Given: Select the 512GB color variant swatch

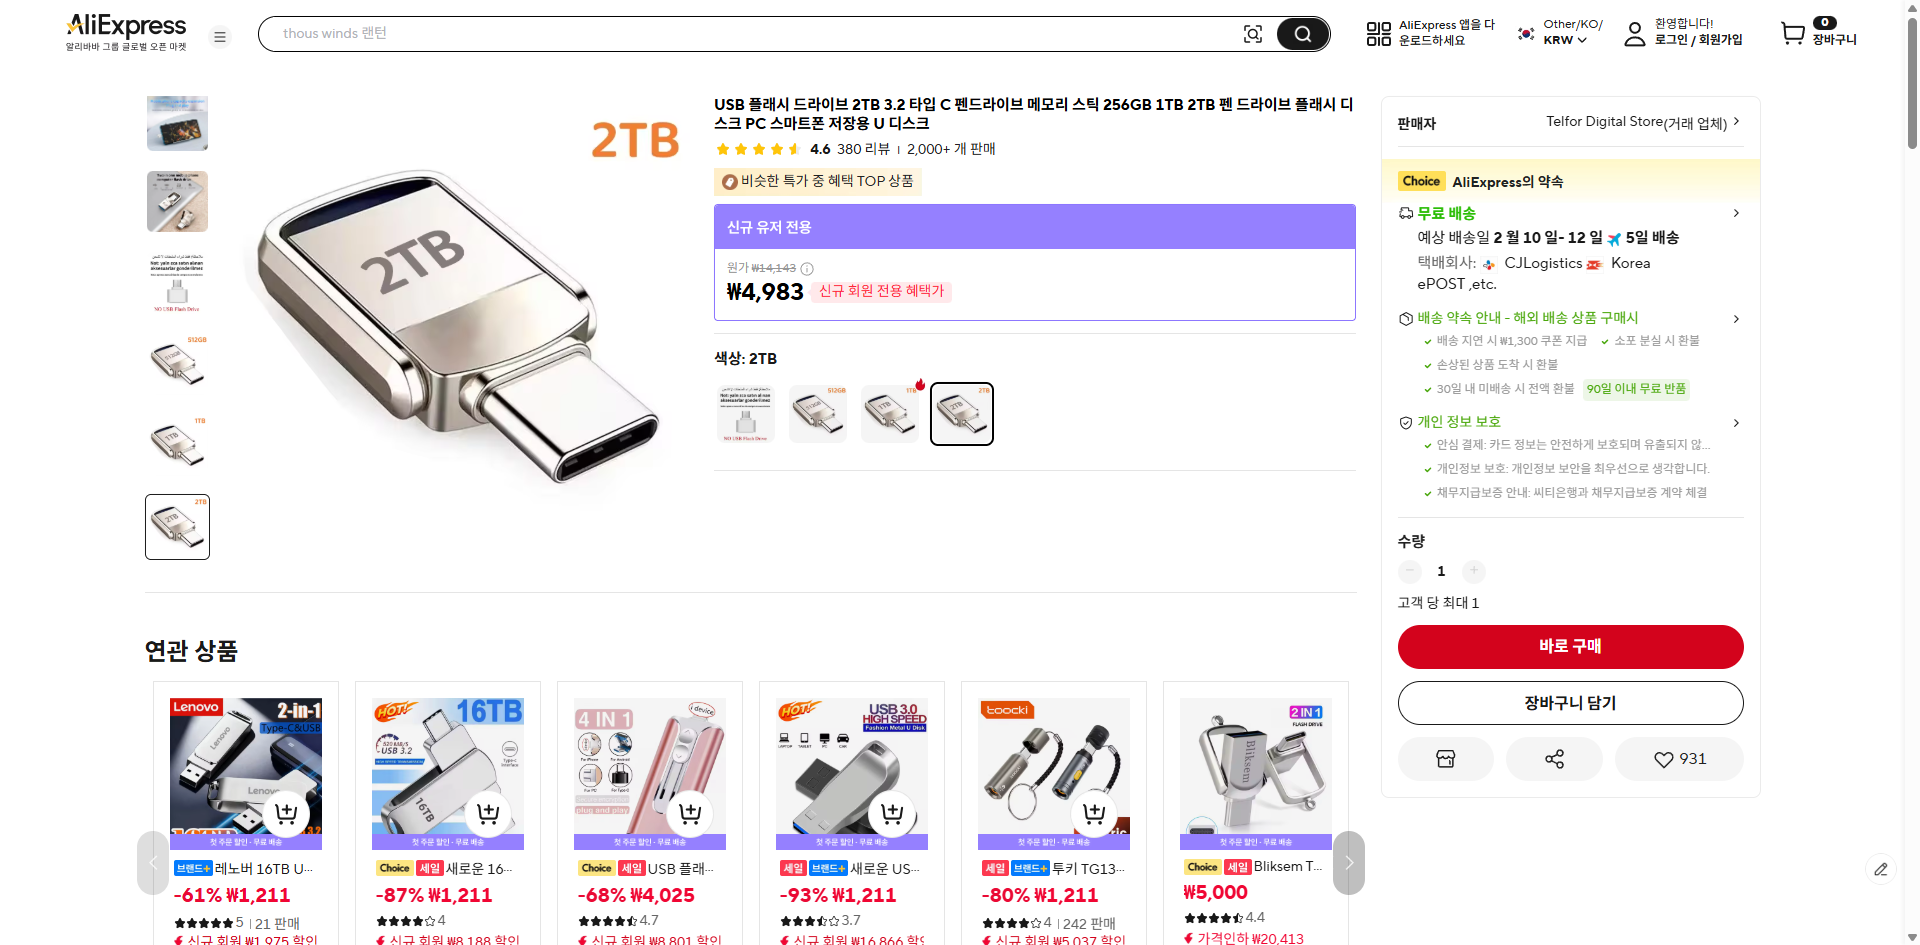Looking at the screenshot, I should click(x=817, y=413).
